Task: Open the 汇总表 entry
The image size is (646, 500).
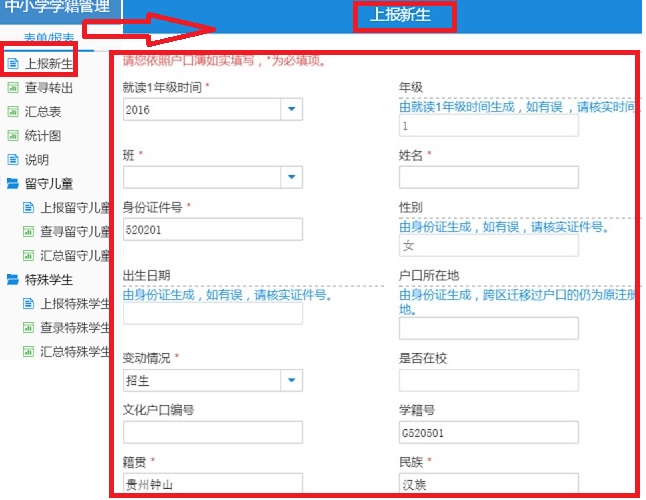Action: click(43, 112)
